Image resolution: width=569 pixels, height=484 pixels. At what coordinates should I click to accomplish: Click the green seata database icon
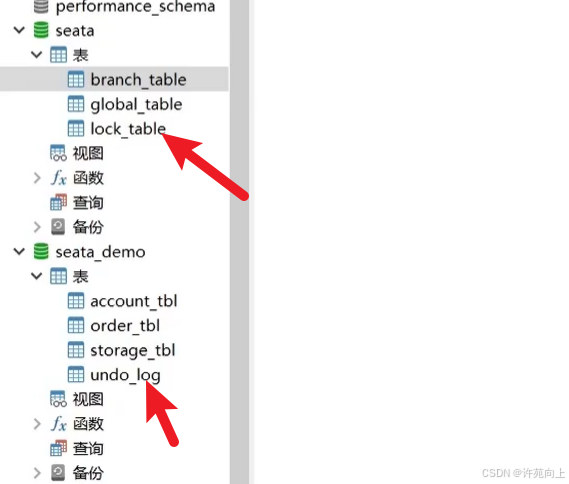[41, 30]
